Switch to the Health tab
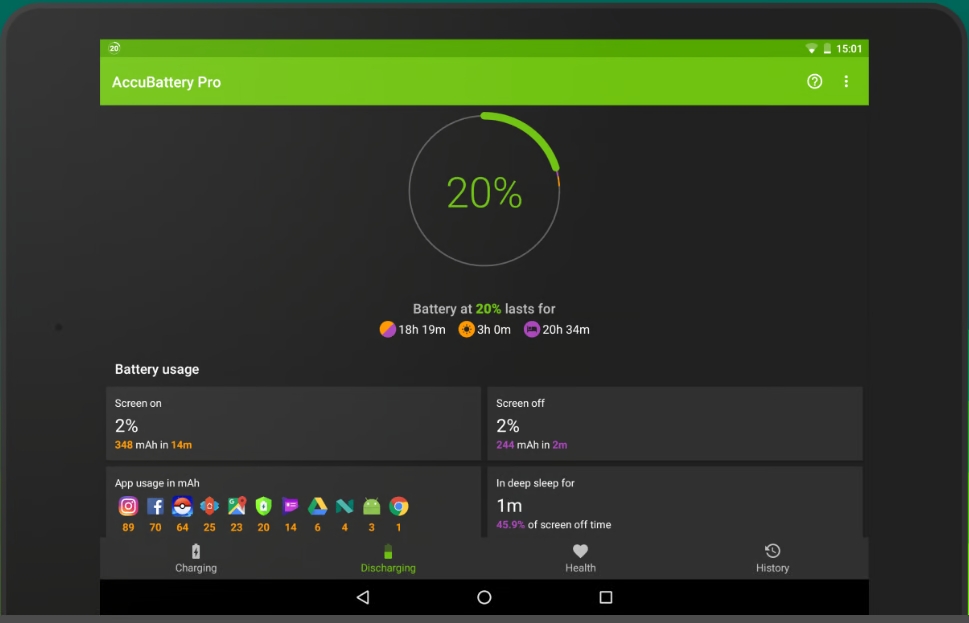 pyautogui.click(x=580, y=558)
